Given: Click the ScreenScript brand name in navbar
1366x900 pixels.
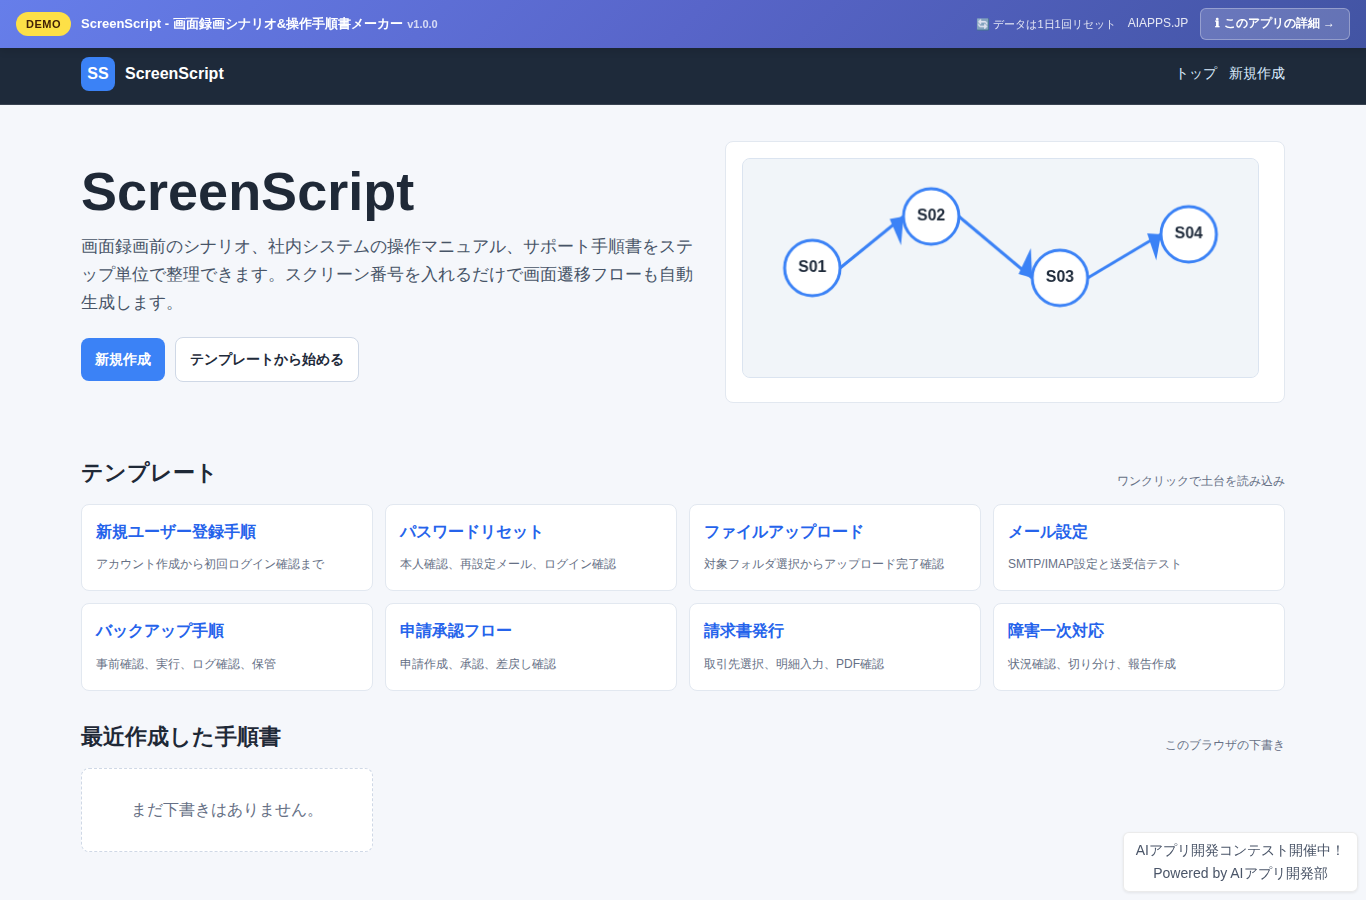Looking at the screenshot, I should (x=174, y=74).
